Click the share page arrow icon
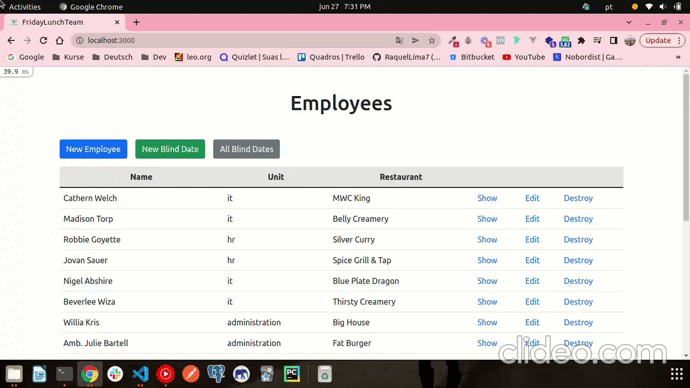 415,40
